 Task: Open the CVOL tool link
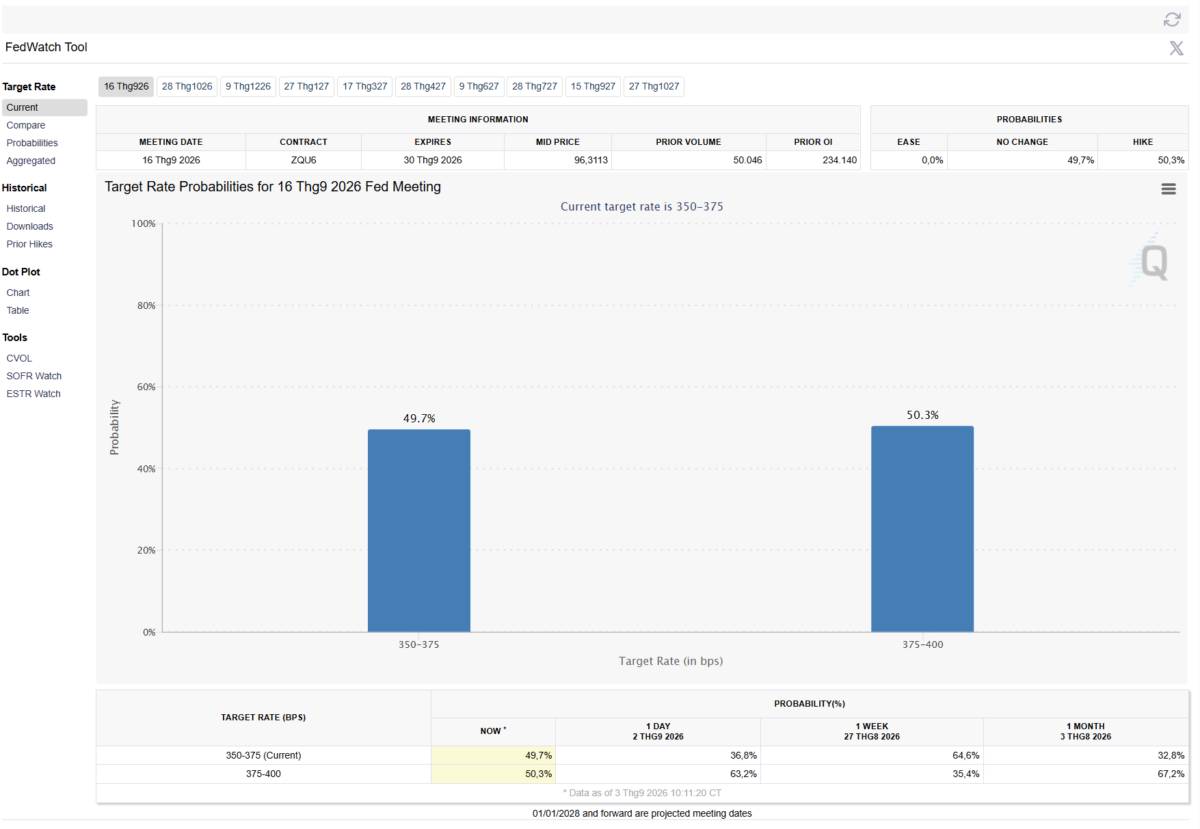19,358
